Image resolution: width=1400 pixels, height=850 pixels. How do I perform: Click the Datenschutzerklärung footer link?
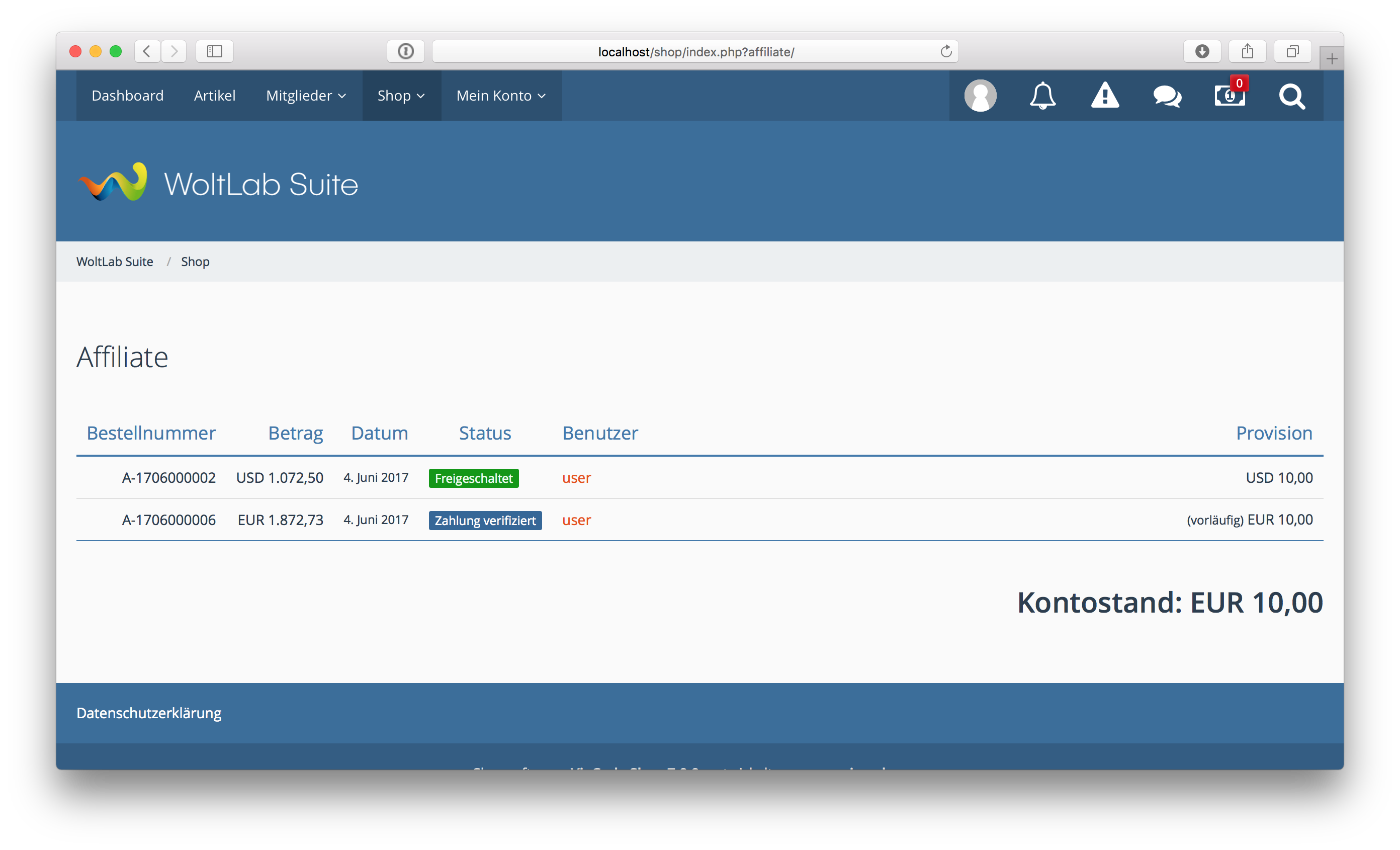click(x=149, y=713)
